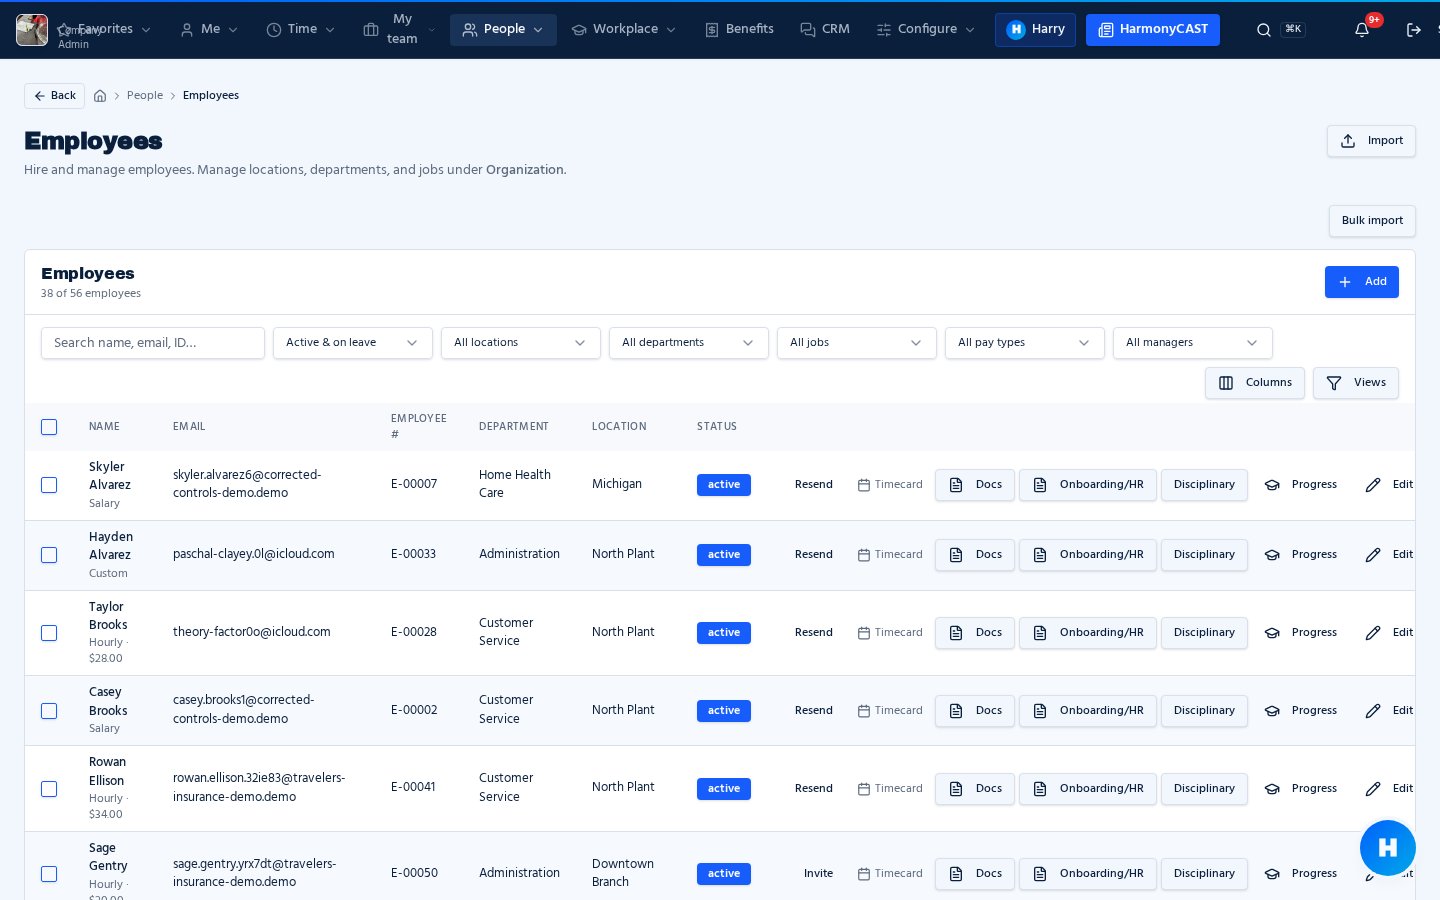Click Progress graduation cap for Skyler Alvarez
Image resolution: width=1440 pixels, height=900 pixels.
pyautogui.click(x=1272, y=485)
